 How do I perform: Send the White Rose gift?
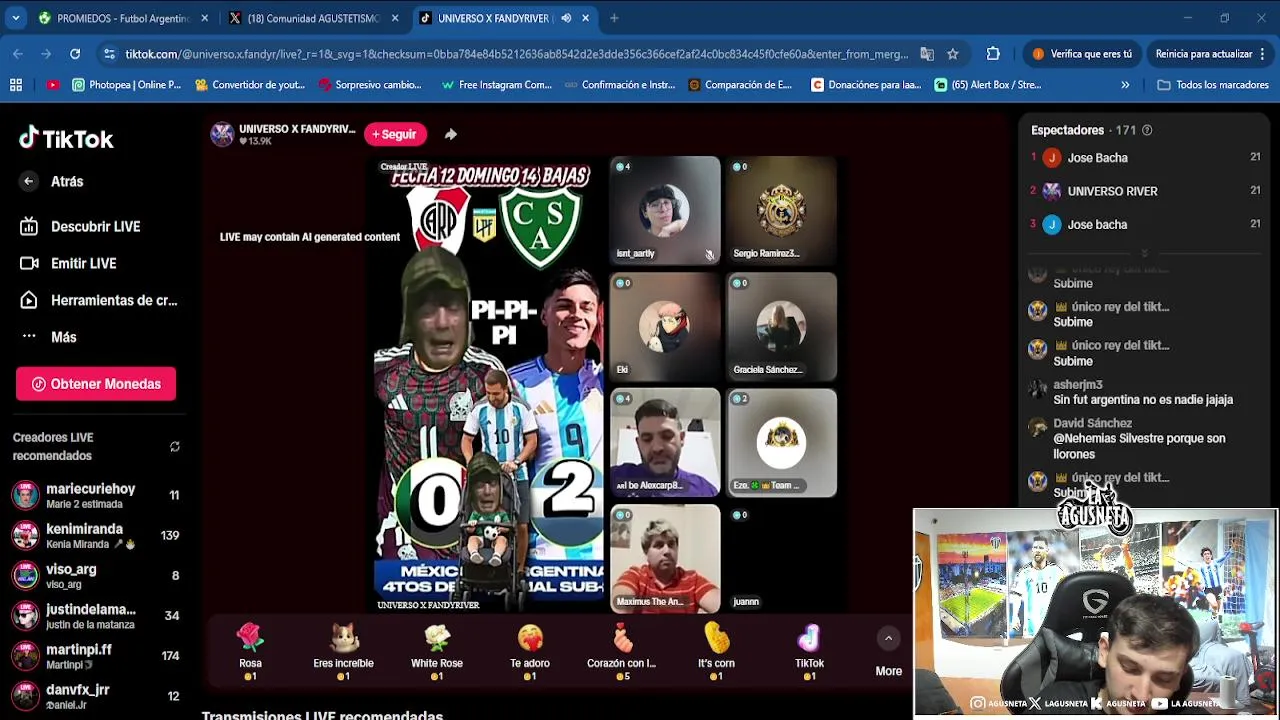tap(437, 652)
